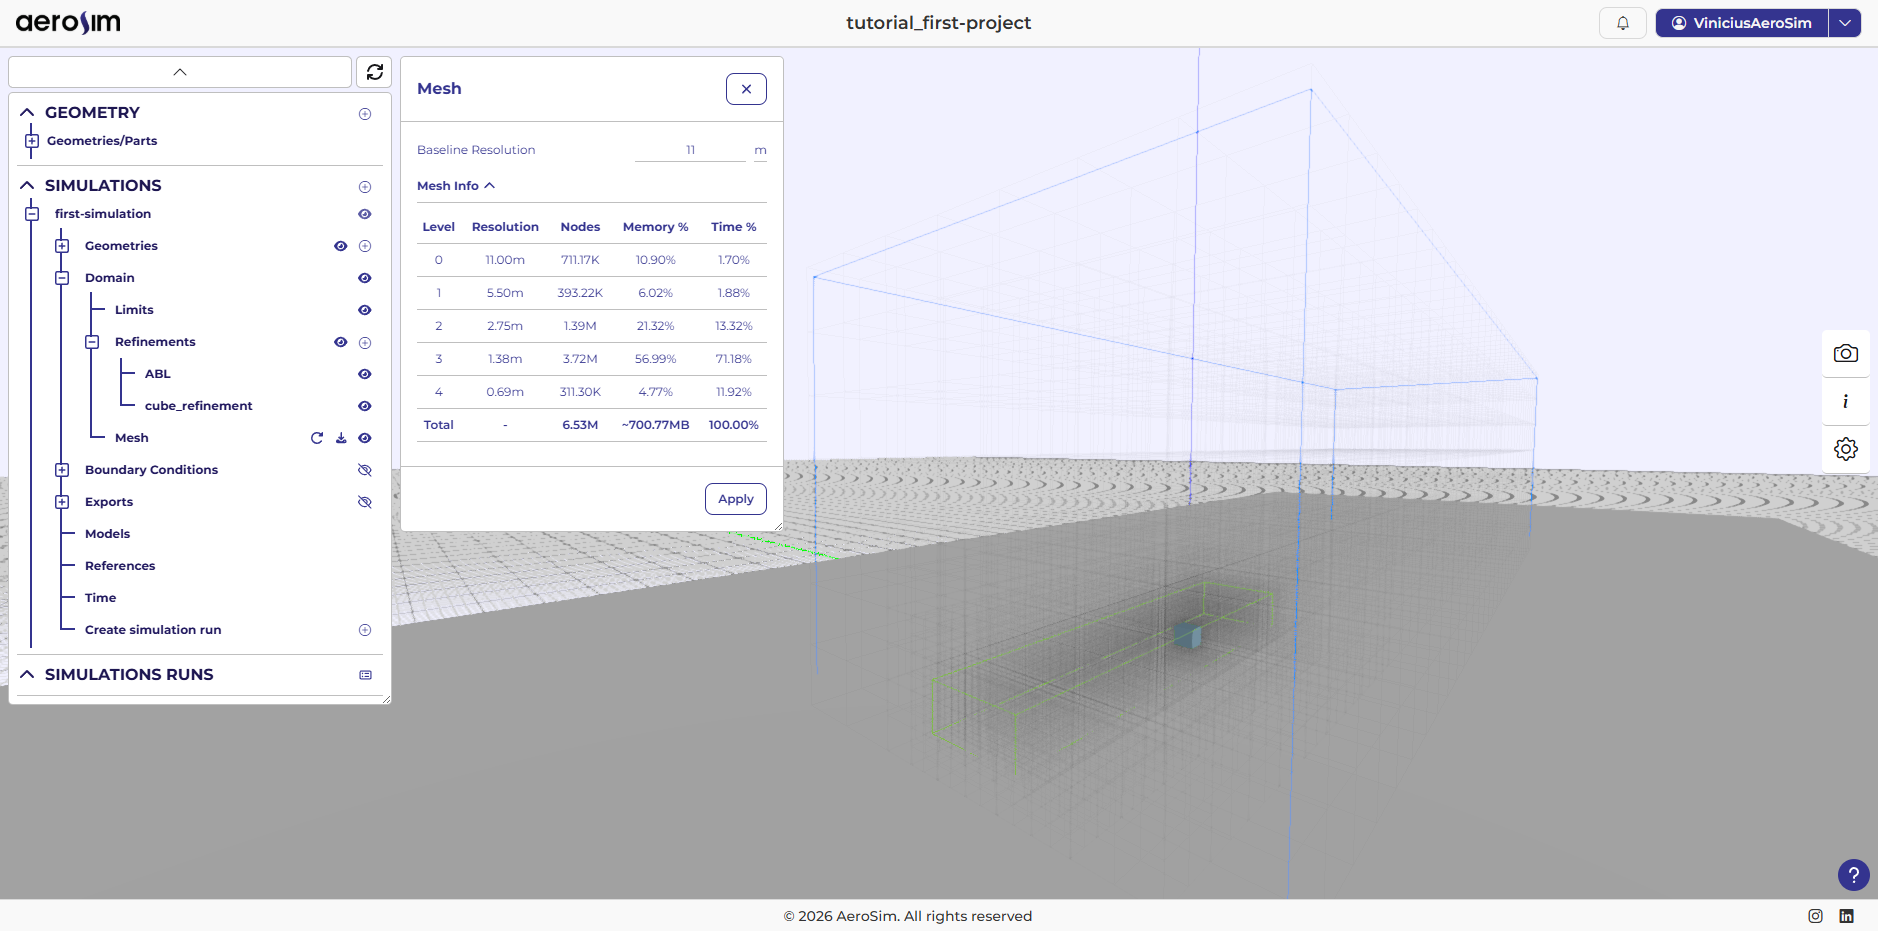Screen dimensions: 1878x931
Task: Hide the ABL refinement visibility
Action: (365, 374)
